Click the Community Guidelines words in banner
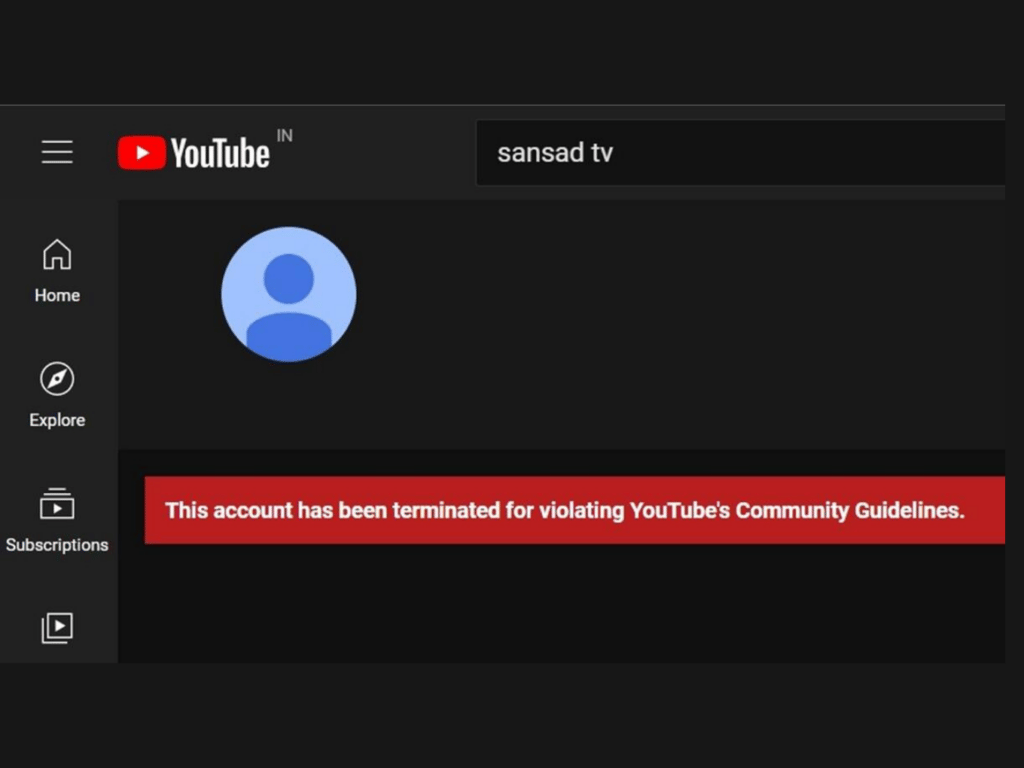 coord(850,510)
